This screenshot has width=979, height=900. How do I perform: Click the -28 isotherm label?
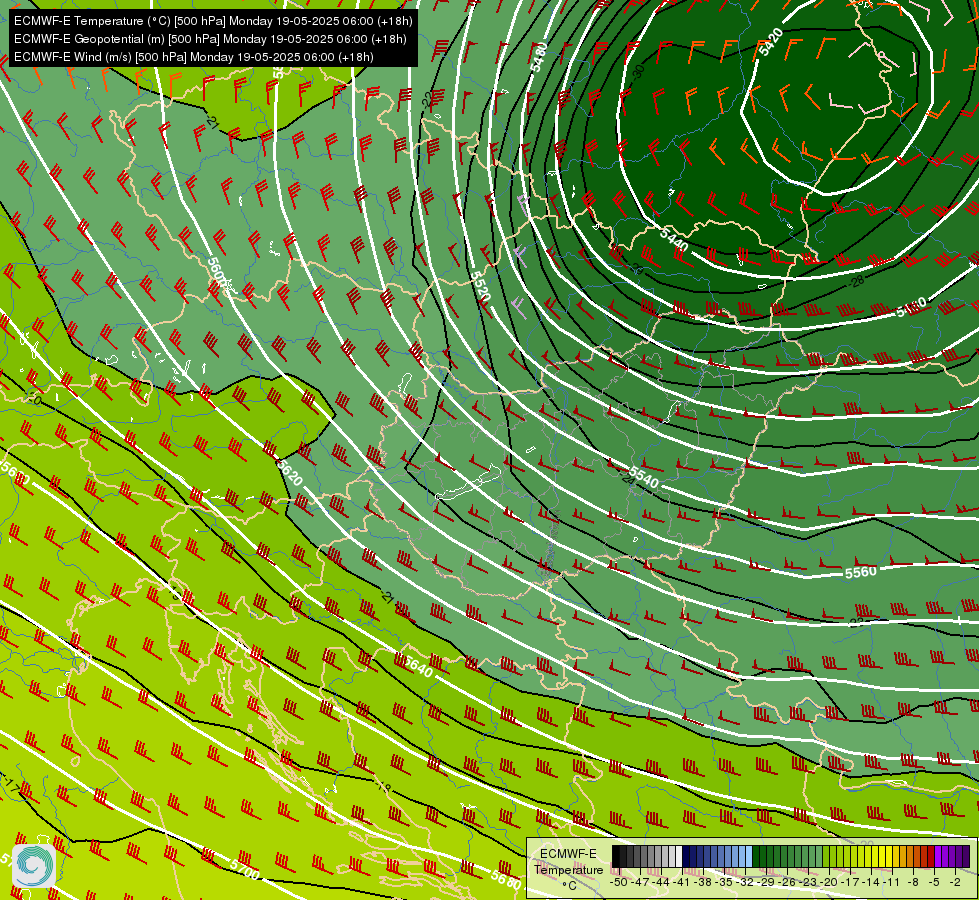(857, 282)
